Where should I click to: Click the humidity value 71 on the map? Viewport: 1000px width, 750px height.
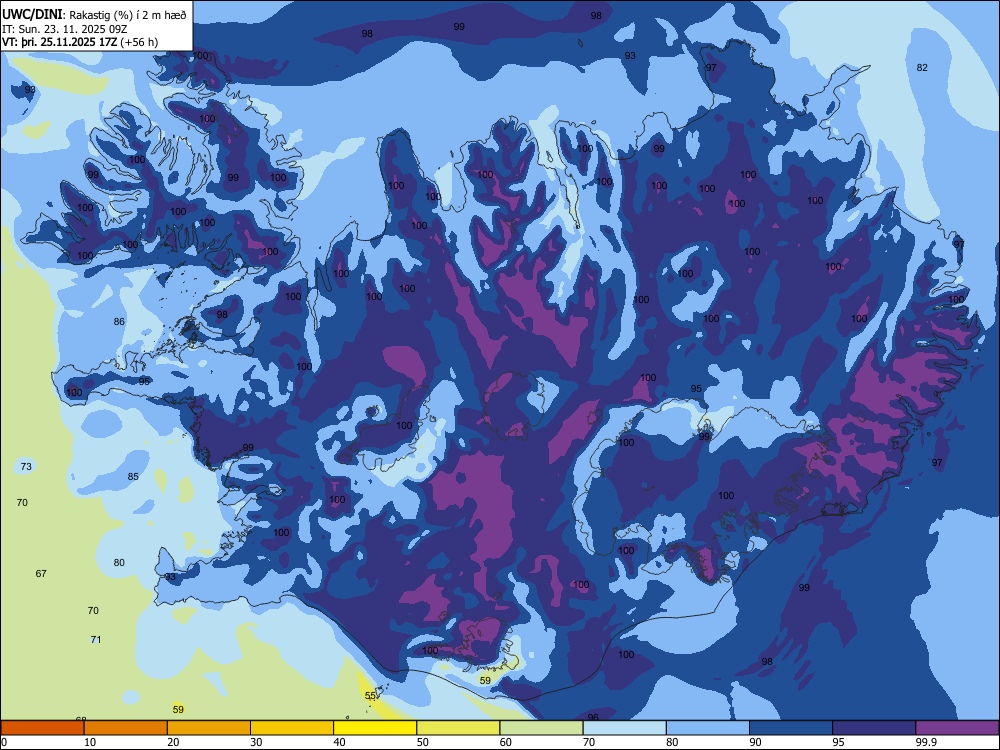tap(96, 640)
